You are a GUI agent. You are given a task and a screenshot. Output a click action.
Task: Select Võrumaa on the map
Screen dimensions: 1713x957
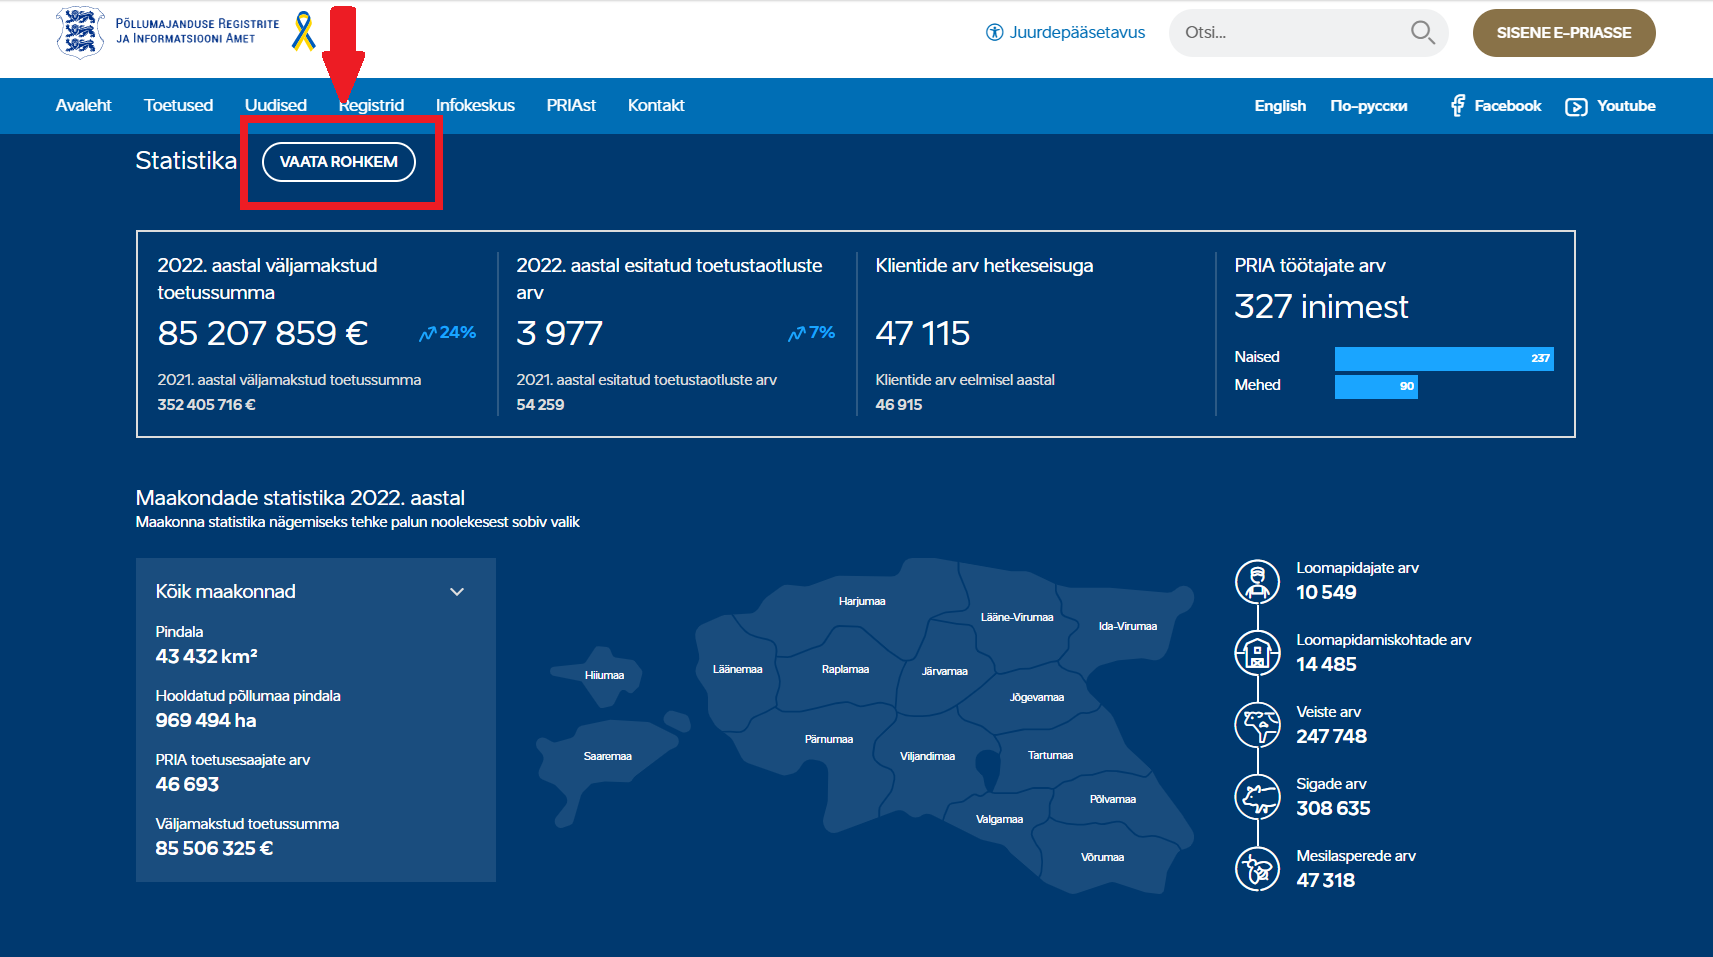pyautogui.click(x=1102, y=857)
